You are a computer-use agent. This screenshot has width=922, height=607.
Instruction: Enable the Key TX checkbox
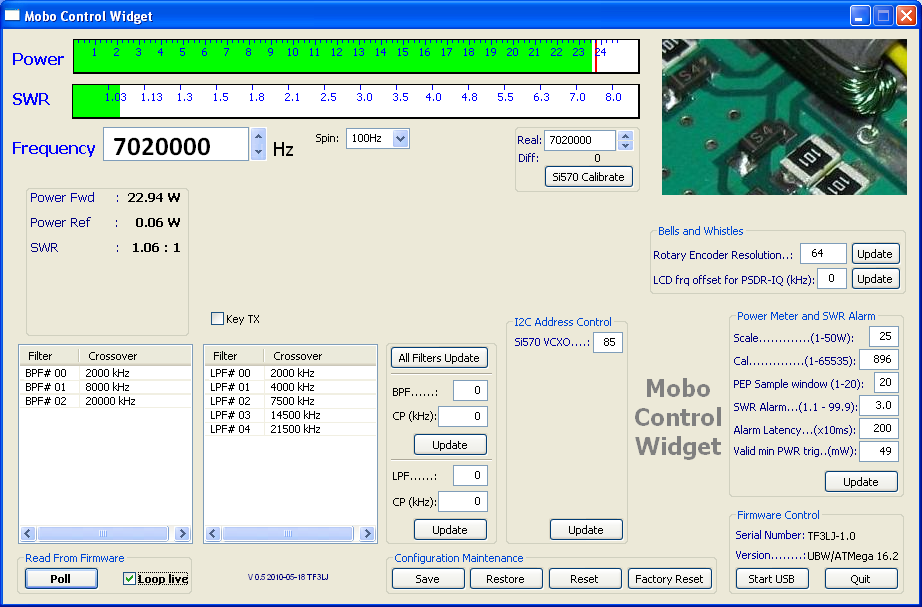click(x=217, y=319)
